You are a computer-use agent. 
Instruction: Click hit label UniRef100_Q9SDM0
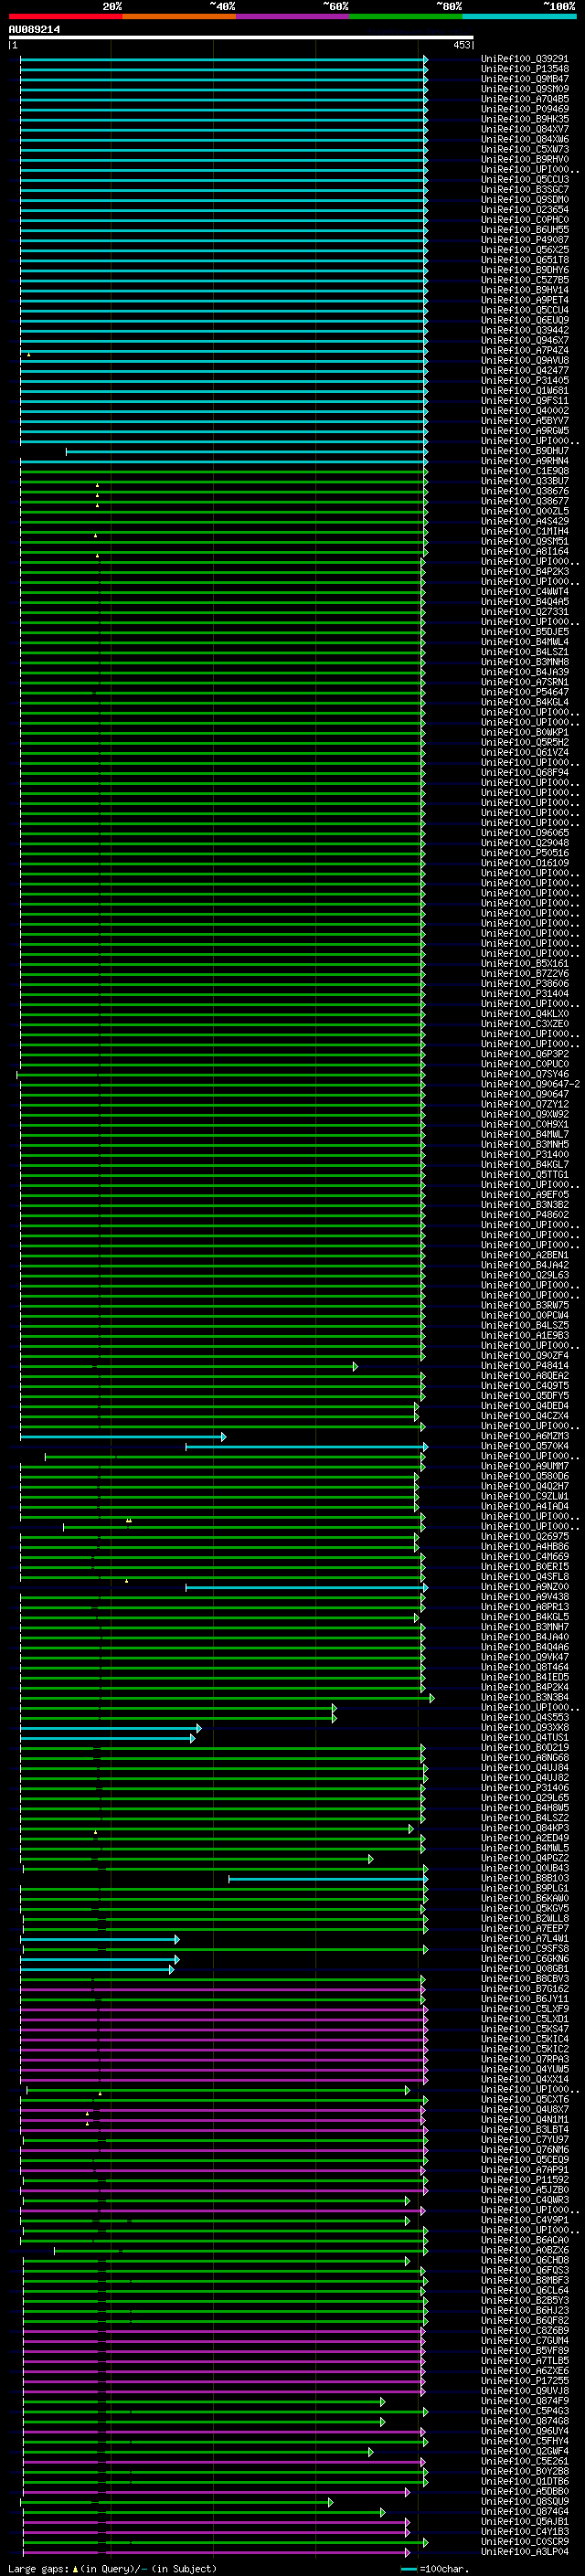click(525, 199)
